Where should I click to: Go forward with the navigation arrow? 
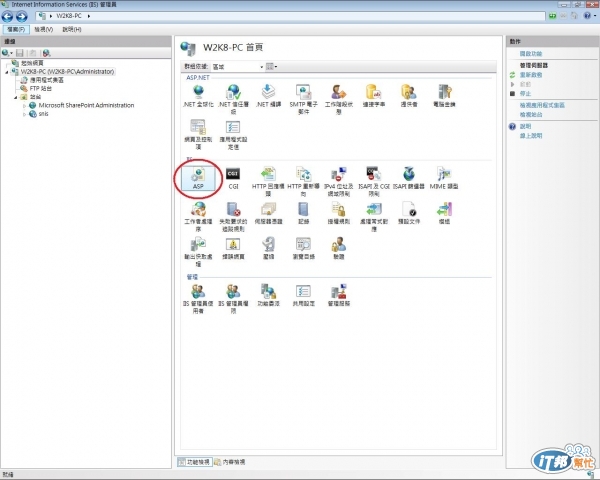click(22, 16)
